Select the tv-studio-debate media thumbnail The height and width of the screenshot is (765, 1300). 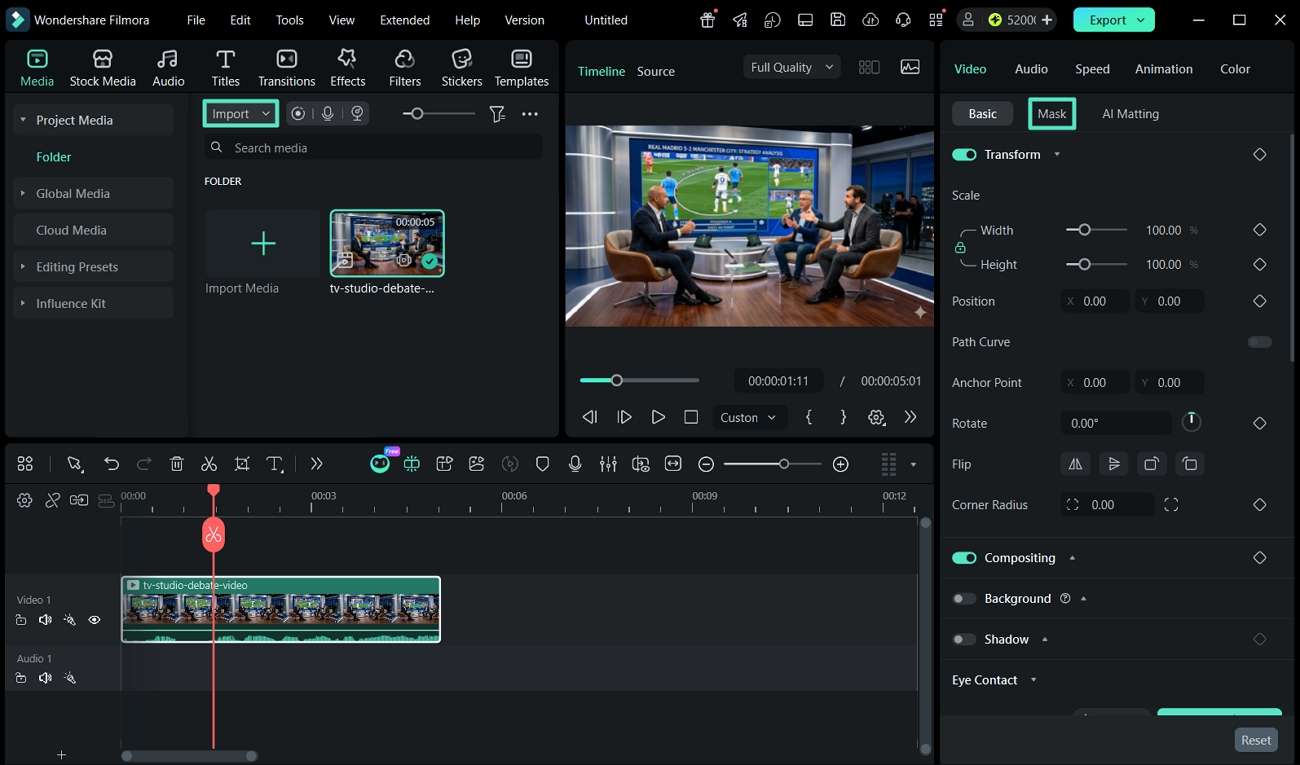click(x=387, y=243)
